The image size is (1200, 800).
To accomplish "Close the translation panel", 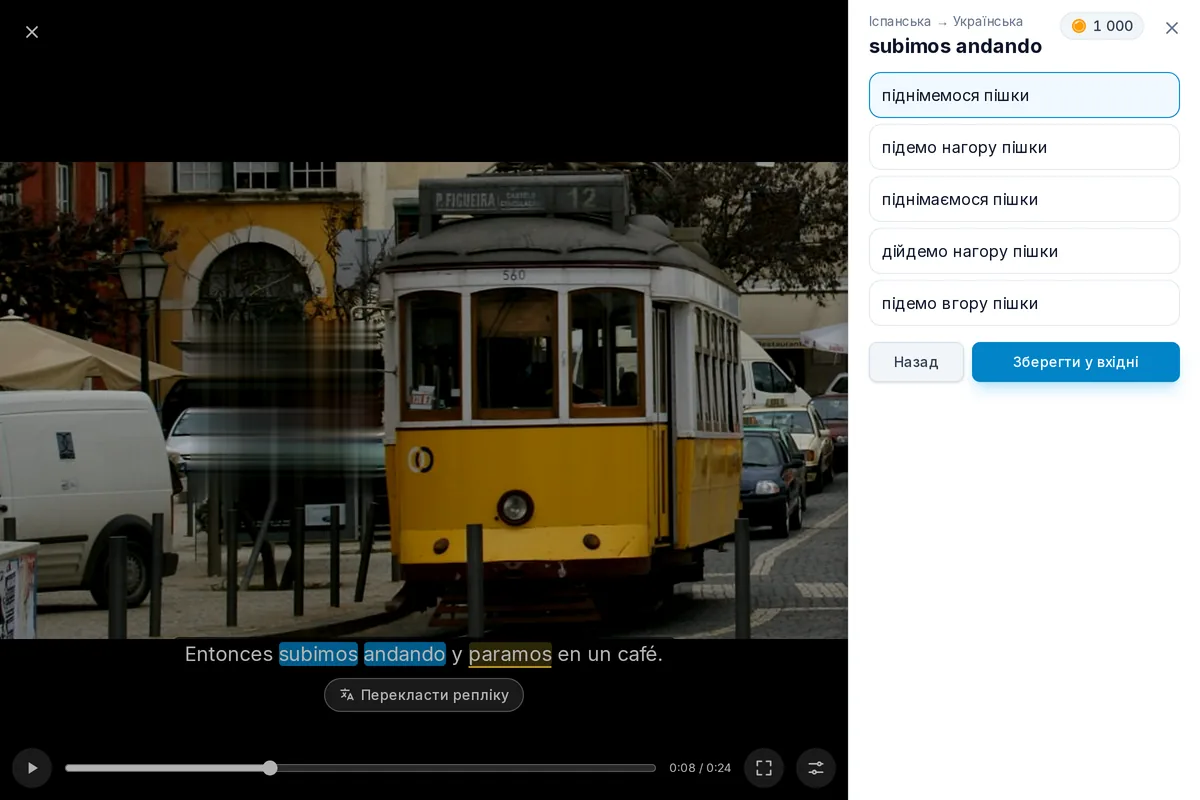I will coord(1172,28).
